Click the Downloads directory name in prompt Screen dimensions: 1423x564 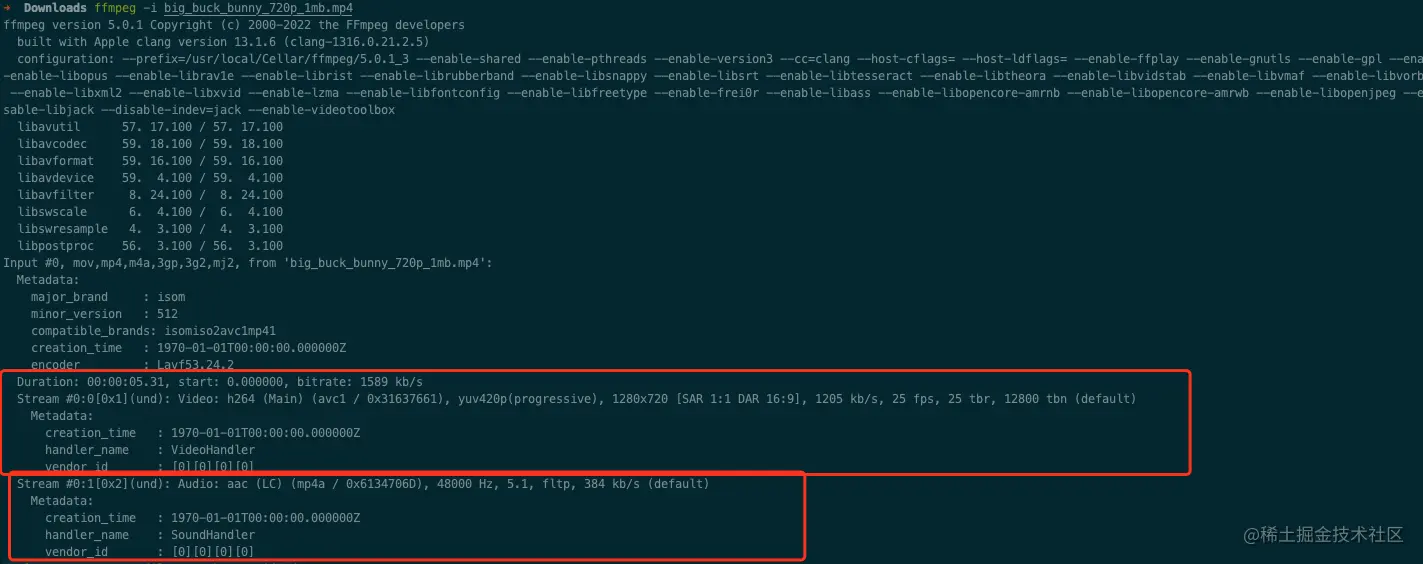(x=55, y=8)
